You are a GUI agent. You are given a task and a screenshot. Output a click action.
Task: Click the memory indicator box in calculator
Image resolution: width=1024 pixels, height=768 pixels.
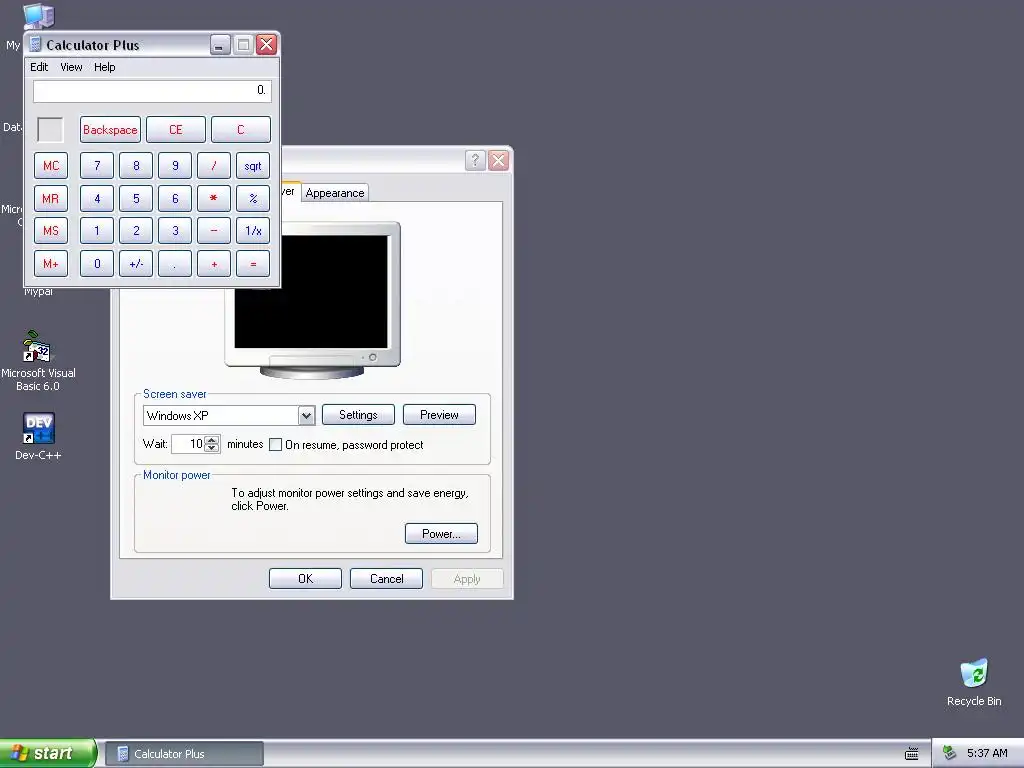pyautogui.click(x=50, y=129)
